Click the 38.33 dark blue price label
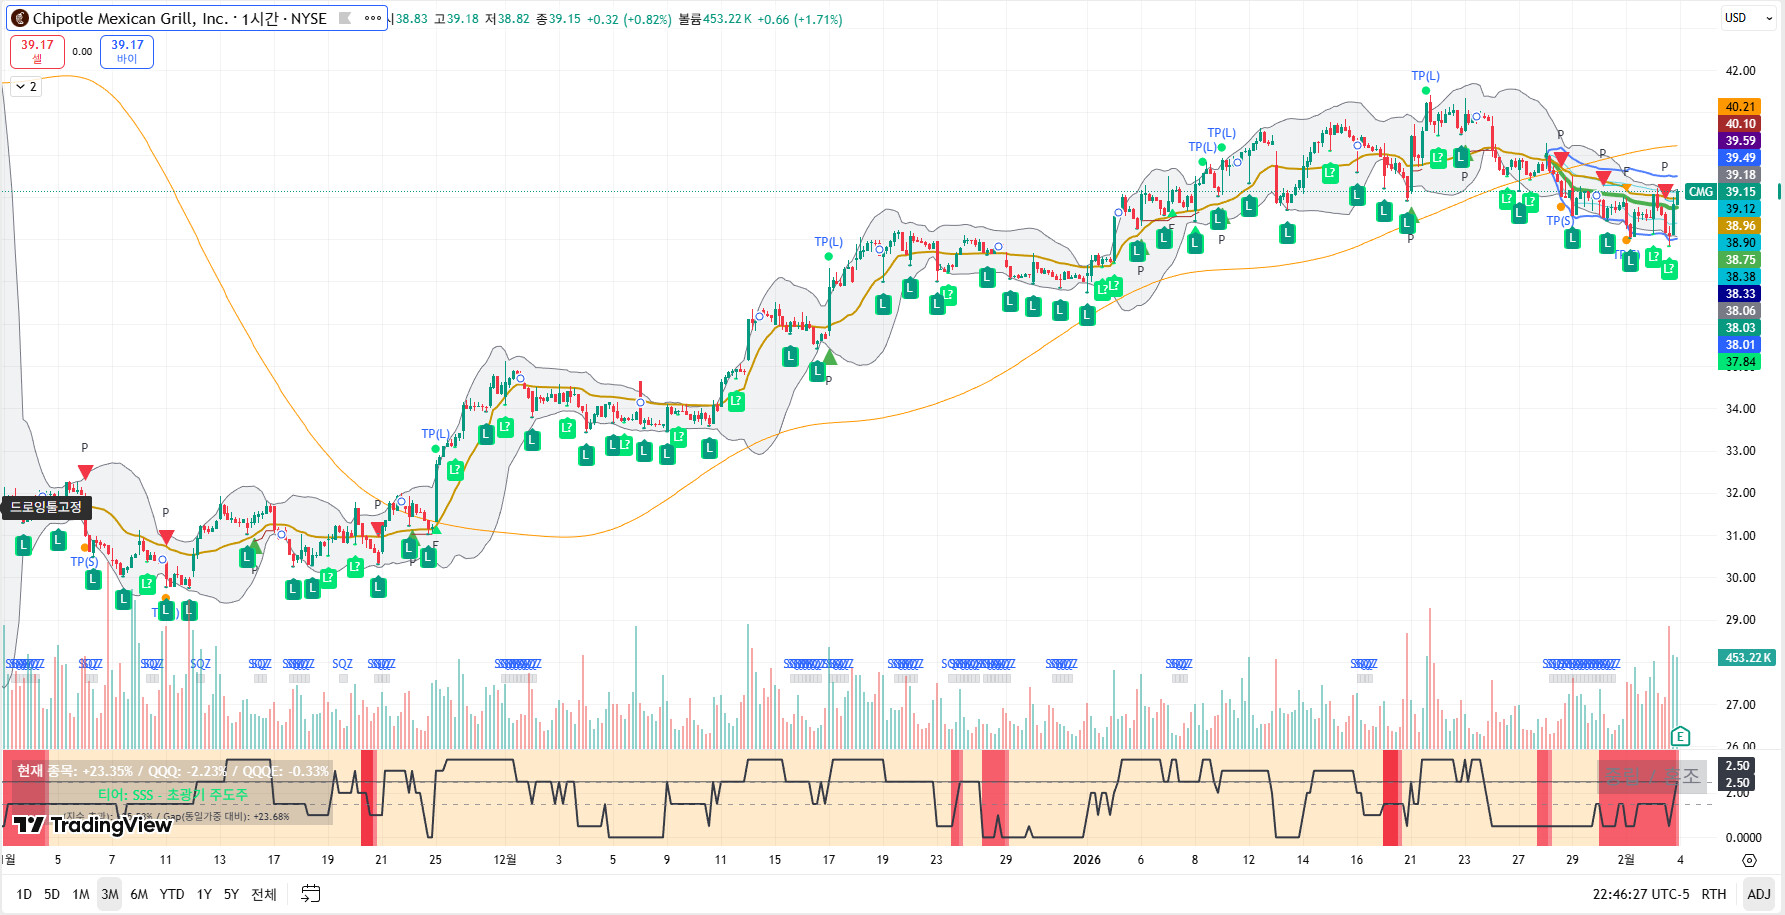Image resolution: width=1785 pixels, height=915 pixels. [1740, 294]
